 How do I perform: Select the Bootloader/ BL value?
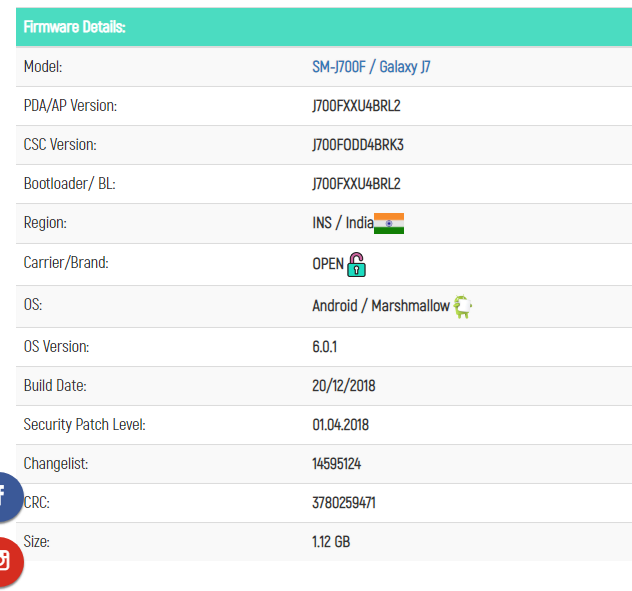(x=356, y=184)
